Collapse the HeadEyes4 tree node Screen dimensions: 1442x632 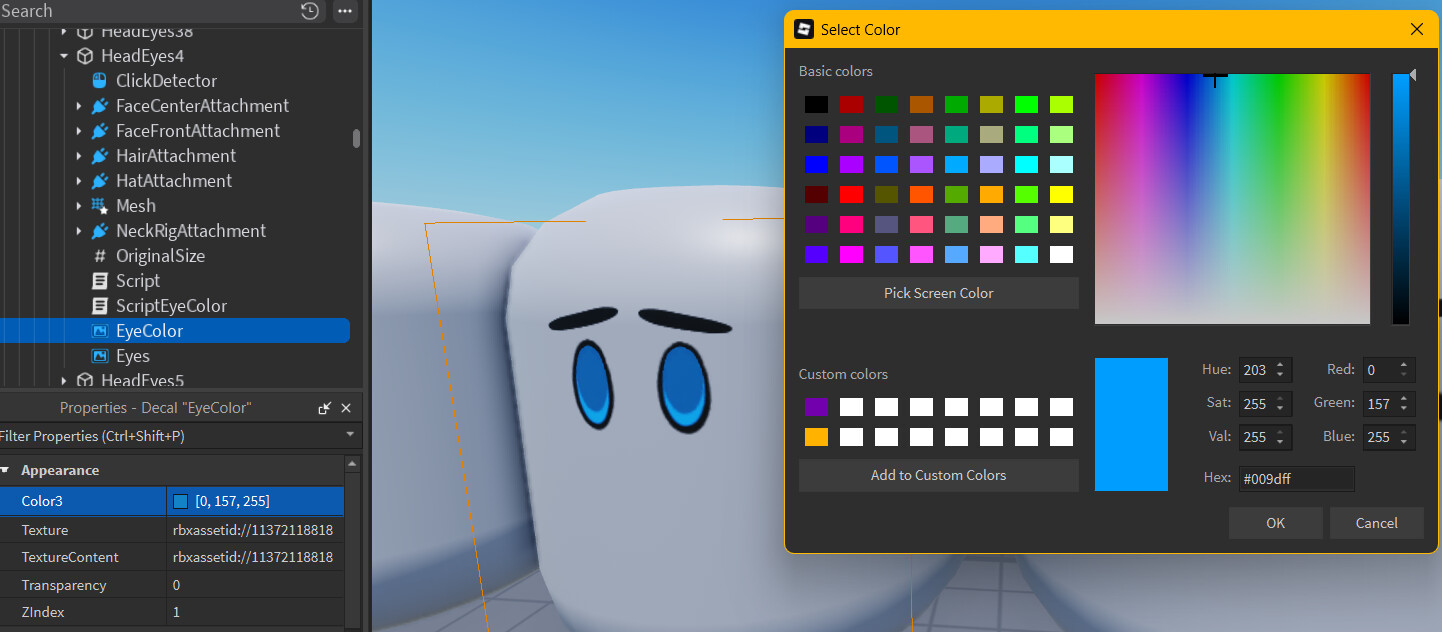pos(64,56)
